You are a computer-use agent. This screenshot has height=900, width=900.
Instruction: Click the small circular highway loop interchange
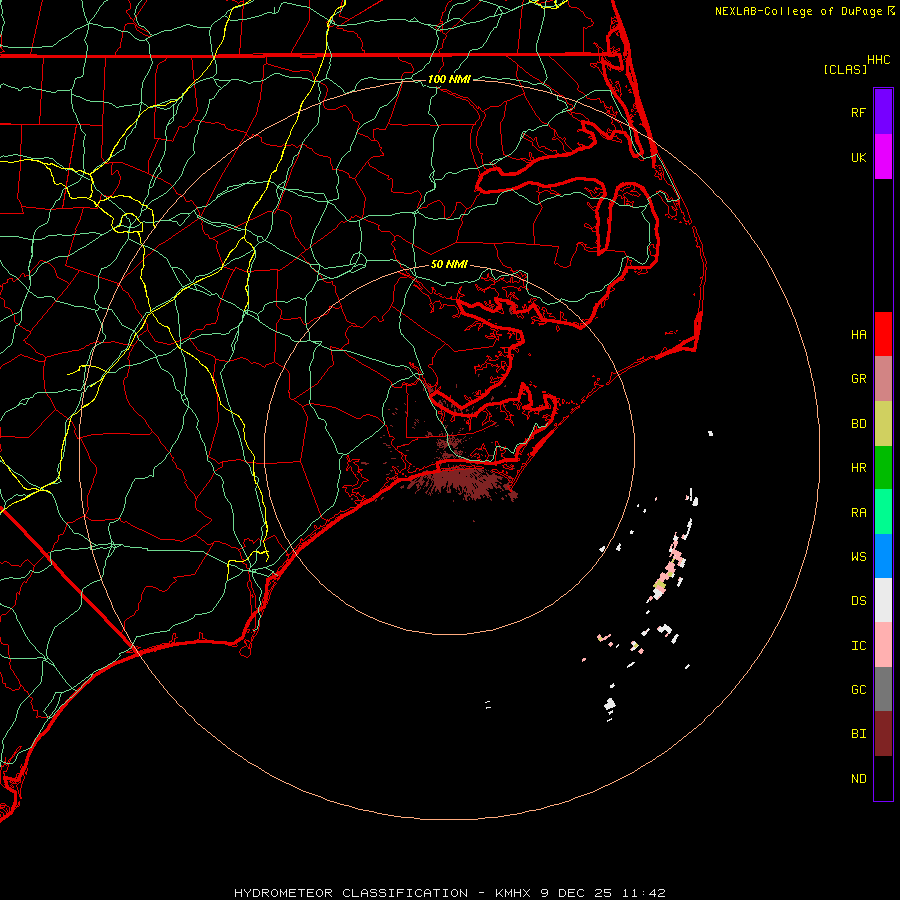pos(129,221)
